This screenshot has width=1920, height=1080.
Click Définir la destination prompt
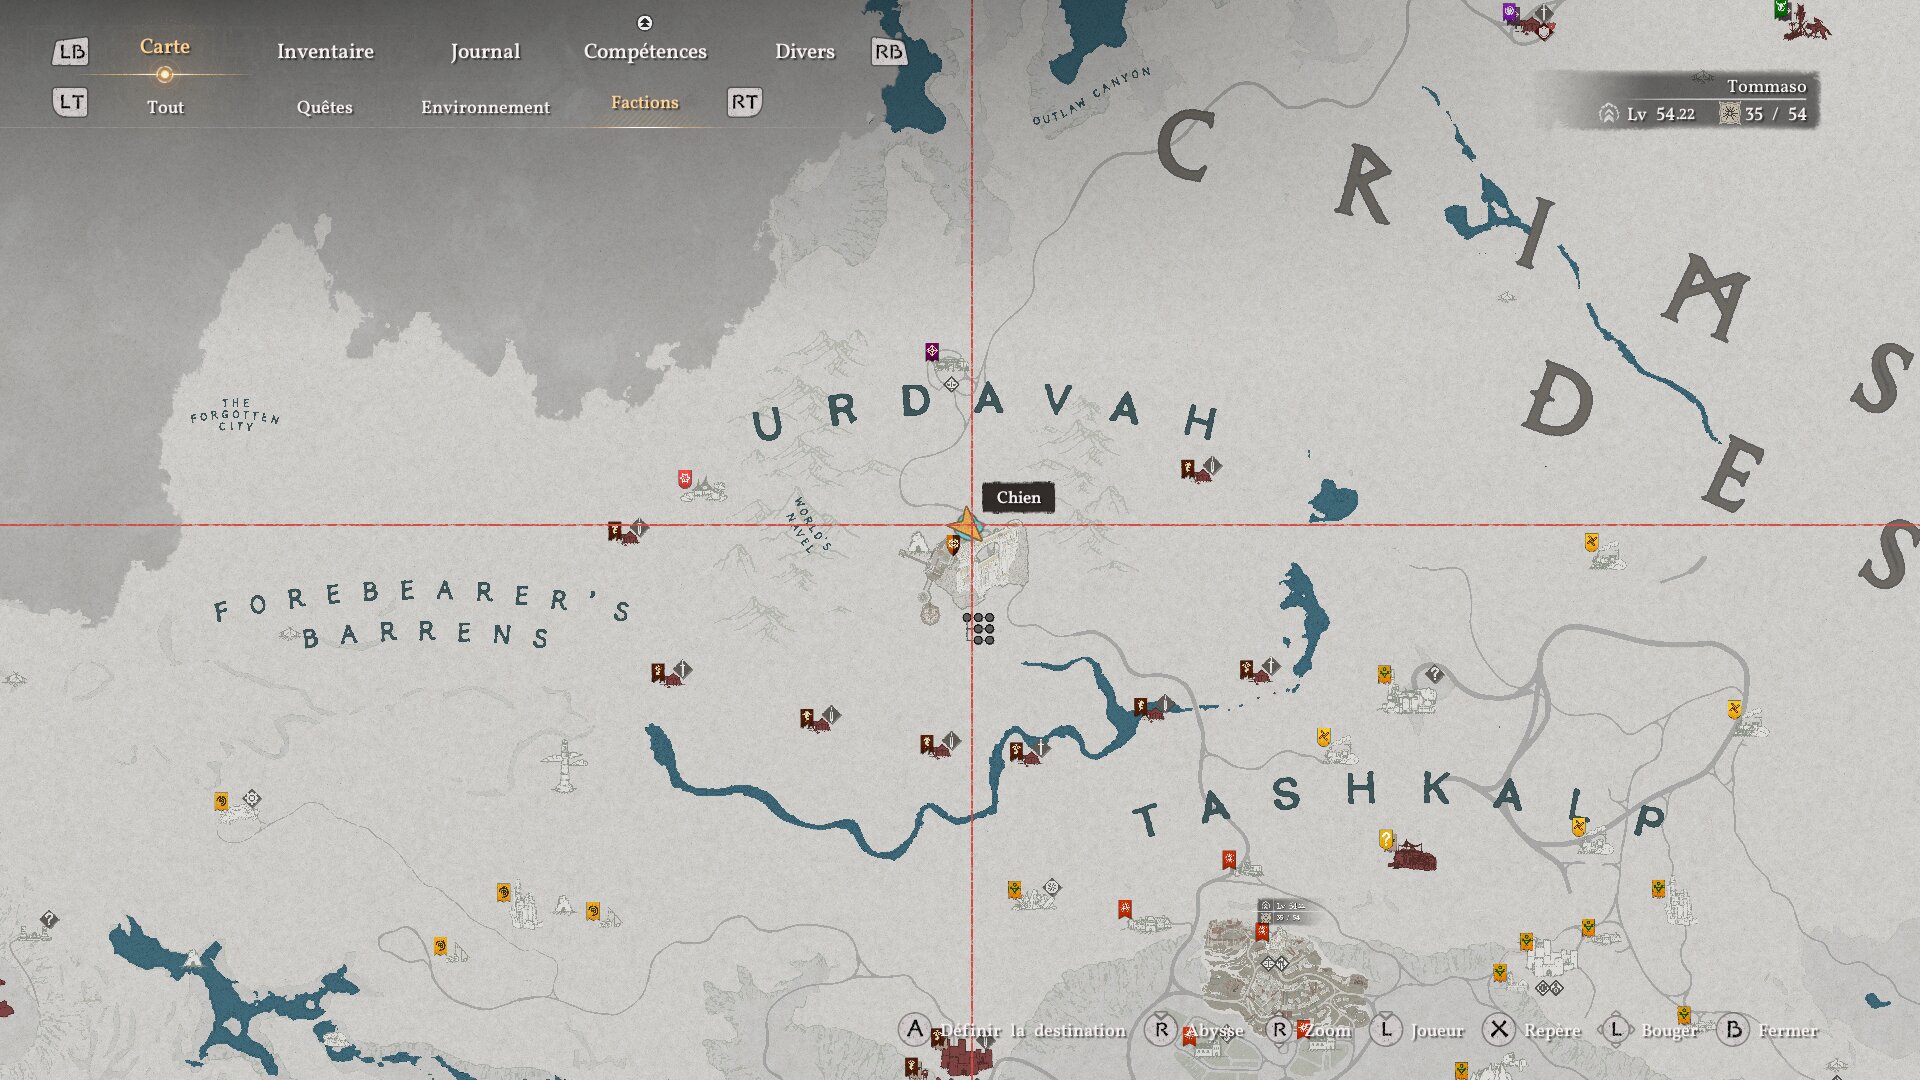1031,1030
